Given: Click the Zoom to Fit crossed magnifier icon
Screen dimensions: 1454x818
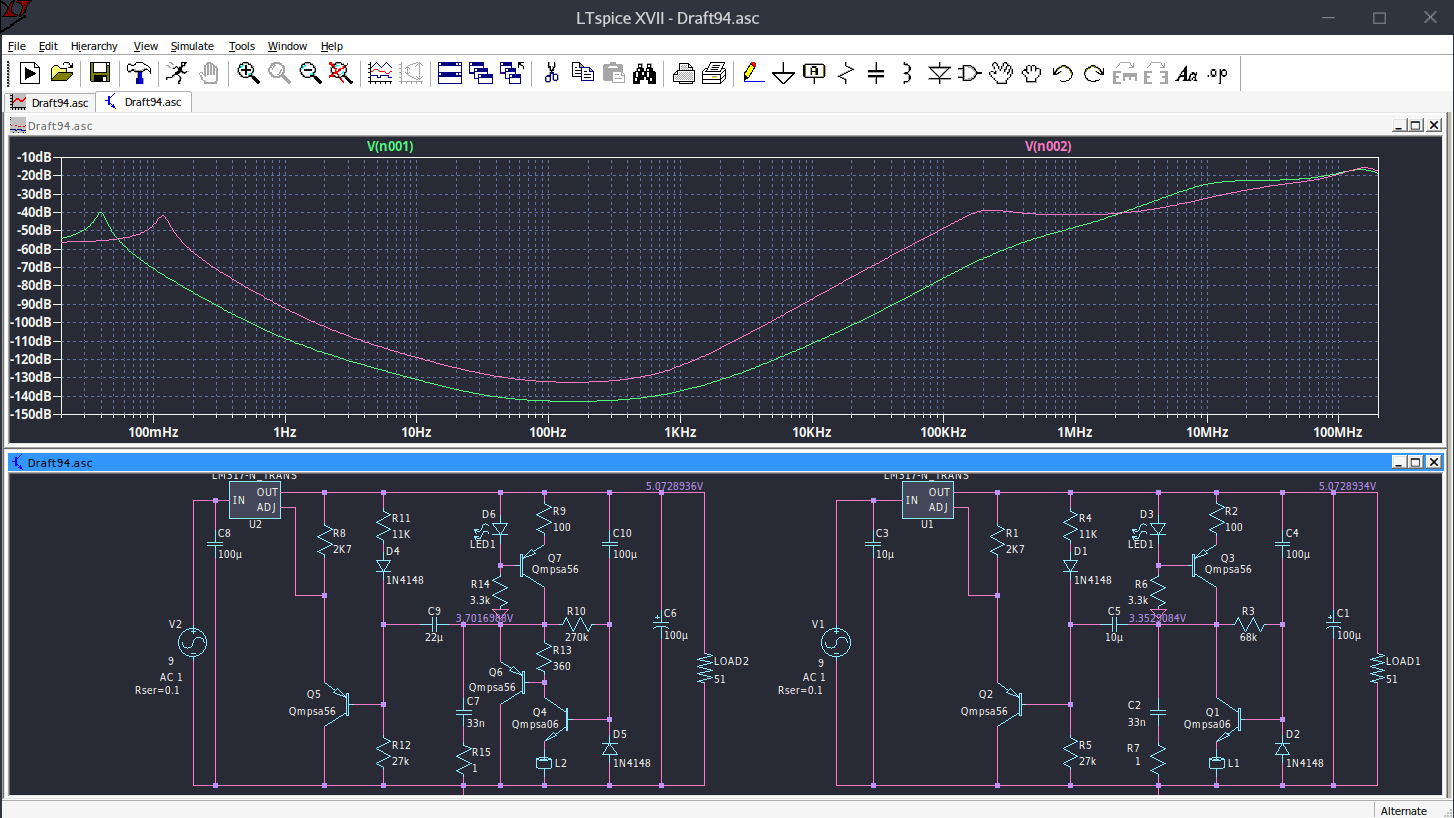Looking at the screenshot, I should point(341,73).
